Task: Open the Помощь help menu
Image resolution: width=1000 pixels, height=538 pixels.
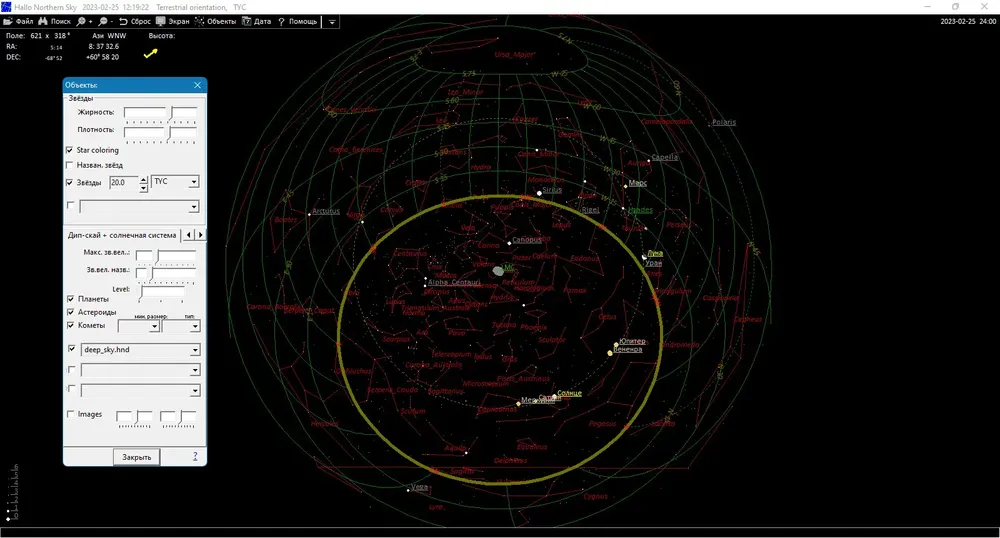Action: click(x=297, y=21)
